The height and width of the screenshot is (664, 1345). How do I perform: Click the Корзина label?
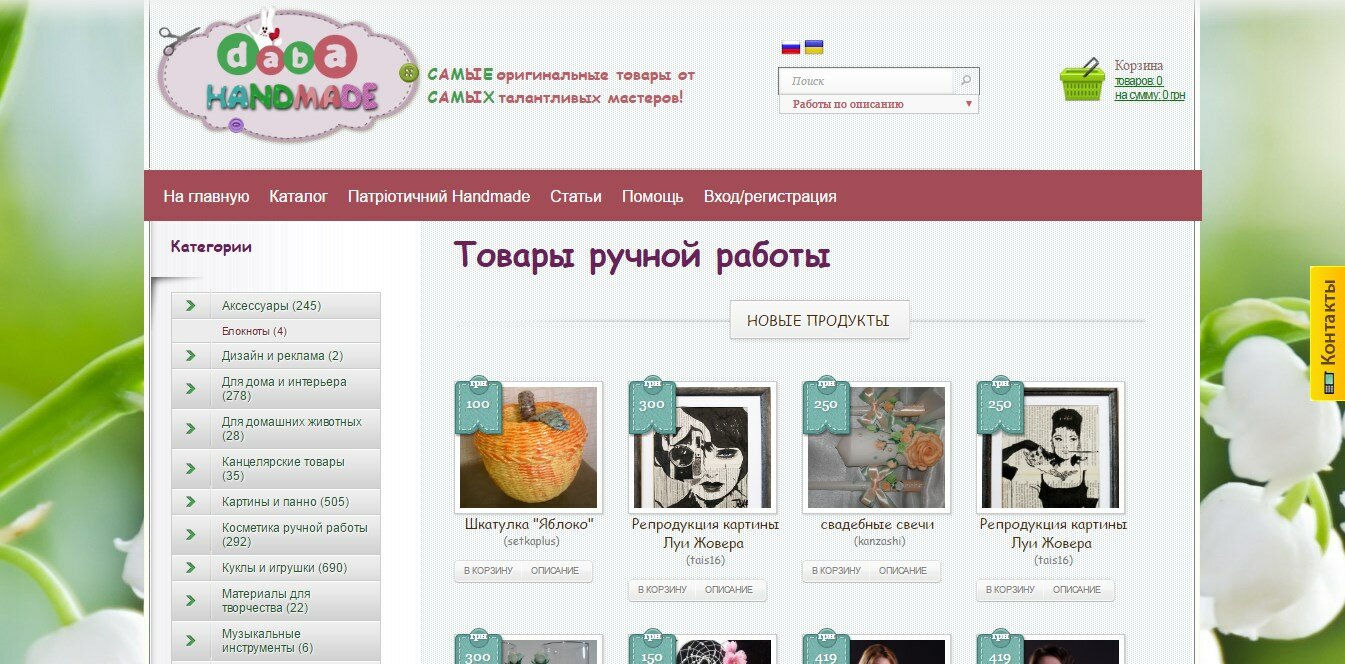pos(1139,66)
